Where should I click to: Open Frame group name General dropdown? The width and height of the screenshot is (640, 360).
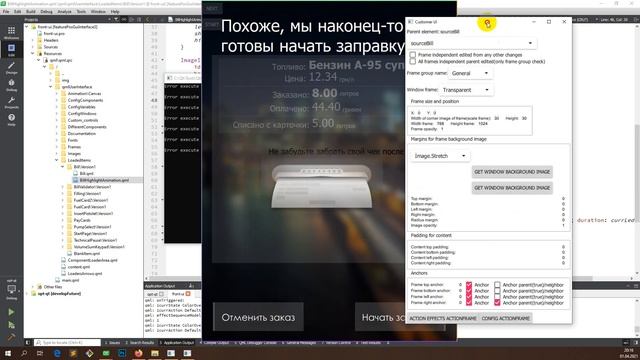click(470, 73)
